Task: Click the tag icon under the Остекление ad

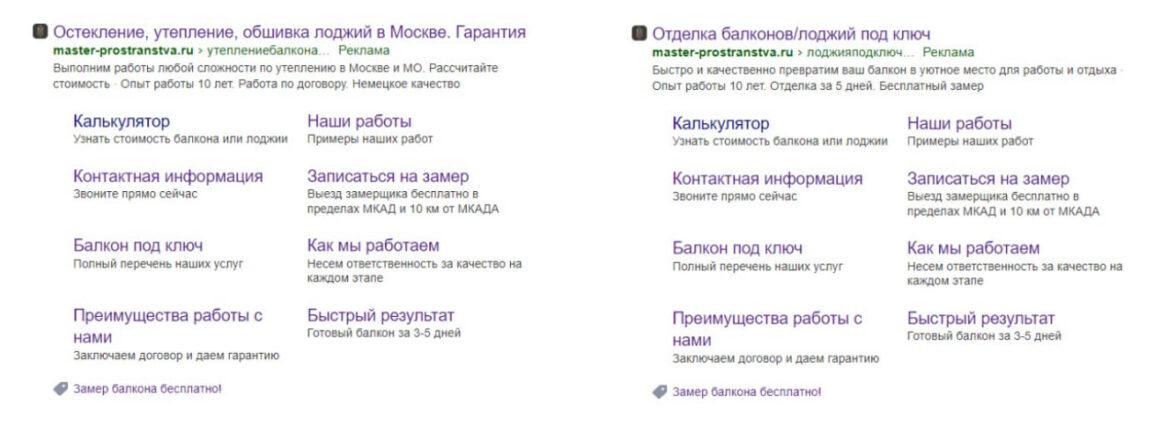Action: click(60, 388)
